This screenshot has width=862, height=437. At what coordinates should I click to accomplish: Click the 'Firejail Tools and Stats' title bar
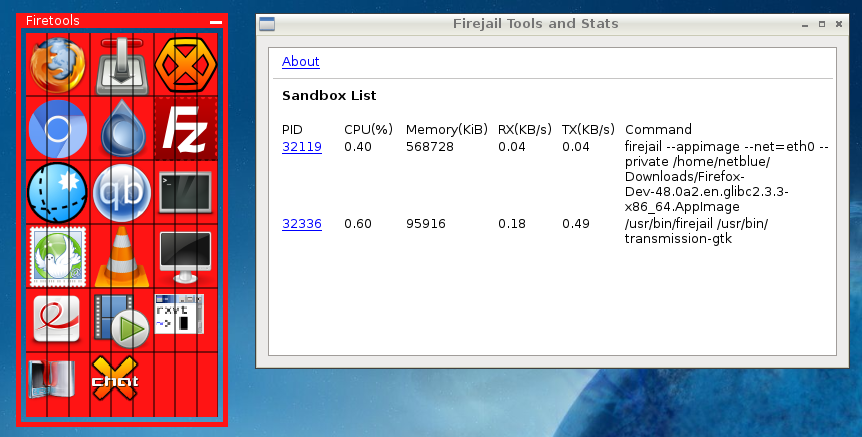535,24
